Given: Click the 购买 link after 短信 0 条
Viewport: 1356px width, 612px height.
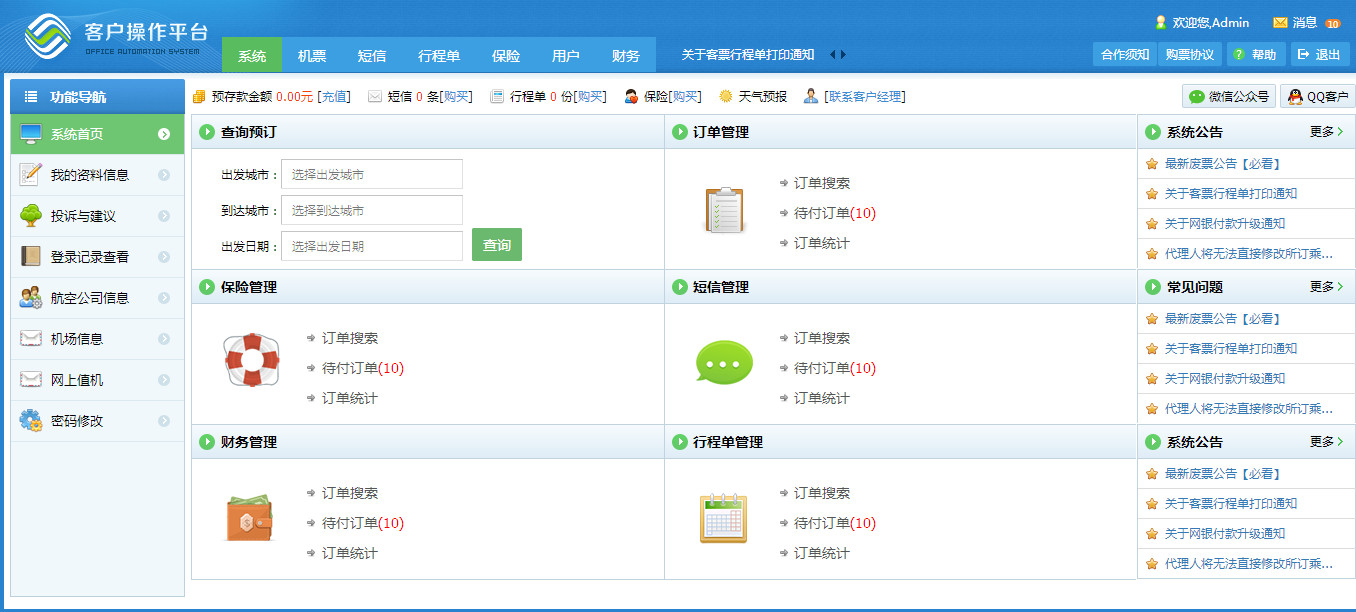Looking at the screenshot, I should point(457,97).
